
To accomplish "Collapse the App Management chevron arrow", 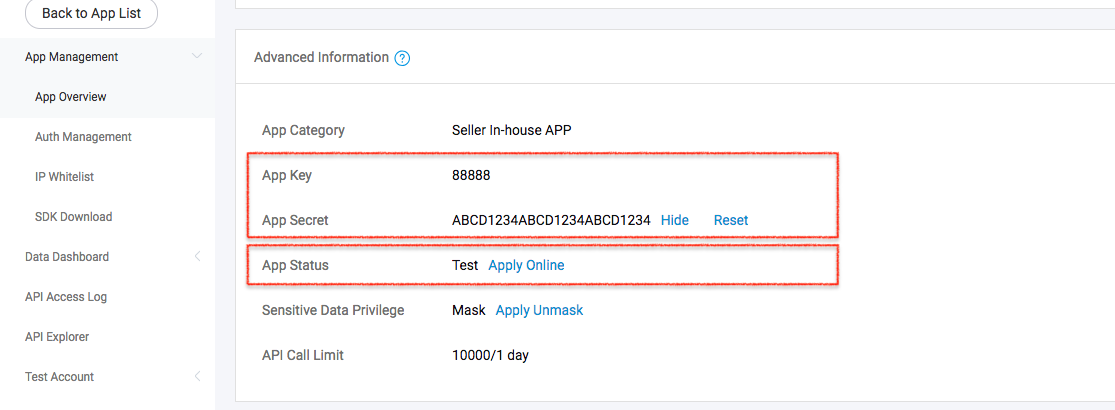I will [x=197, y=57].
